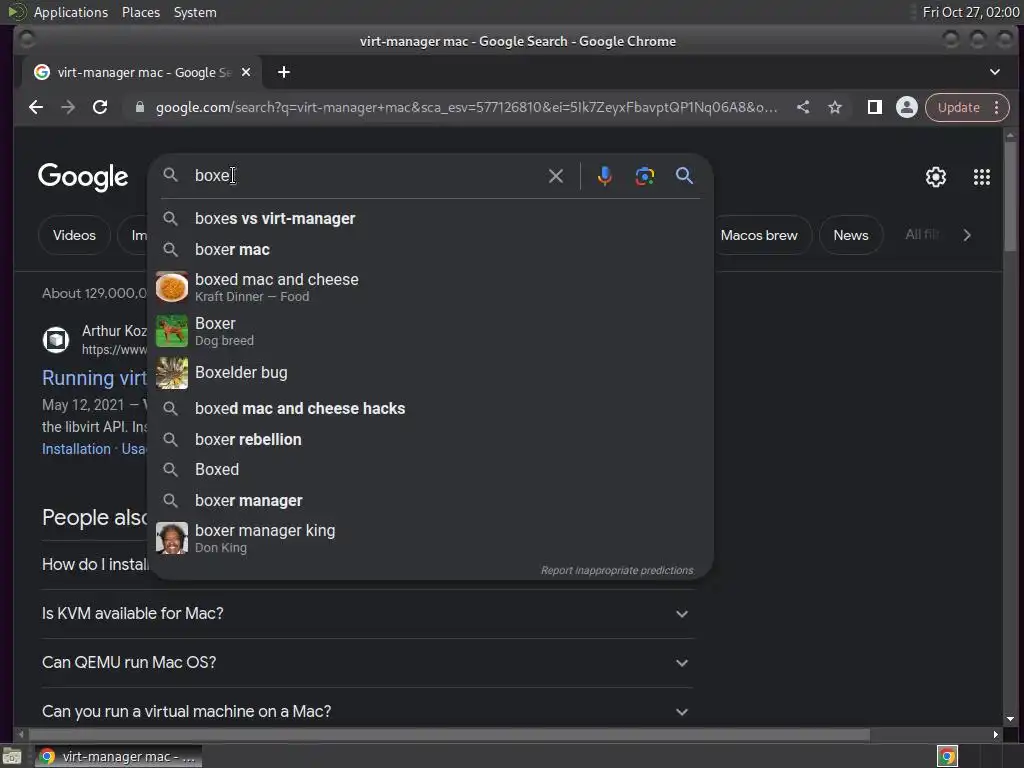Screen dimensions: 1024x768
Task: Expand Can you run a virtual machine
Action: click(367, 712)
